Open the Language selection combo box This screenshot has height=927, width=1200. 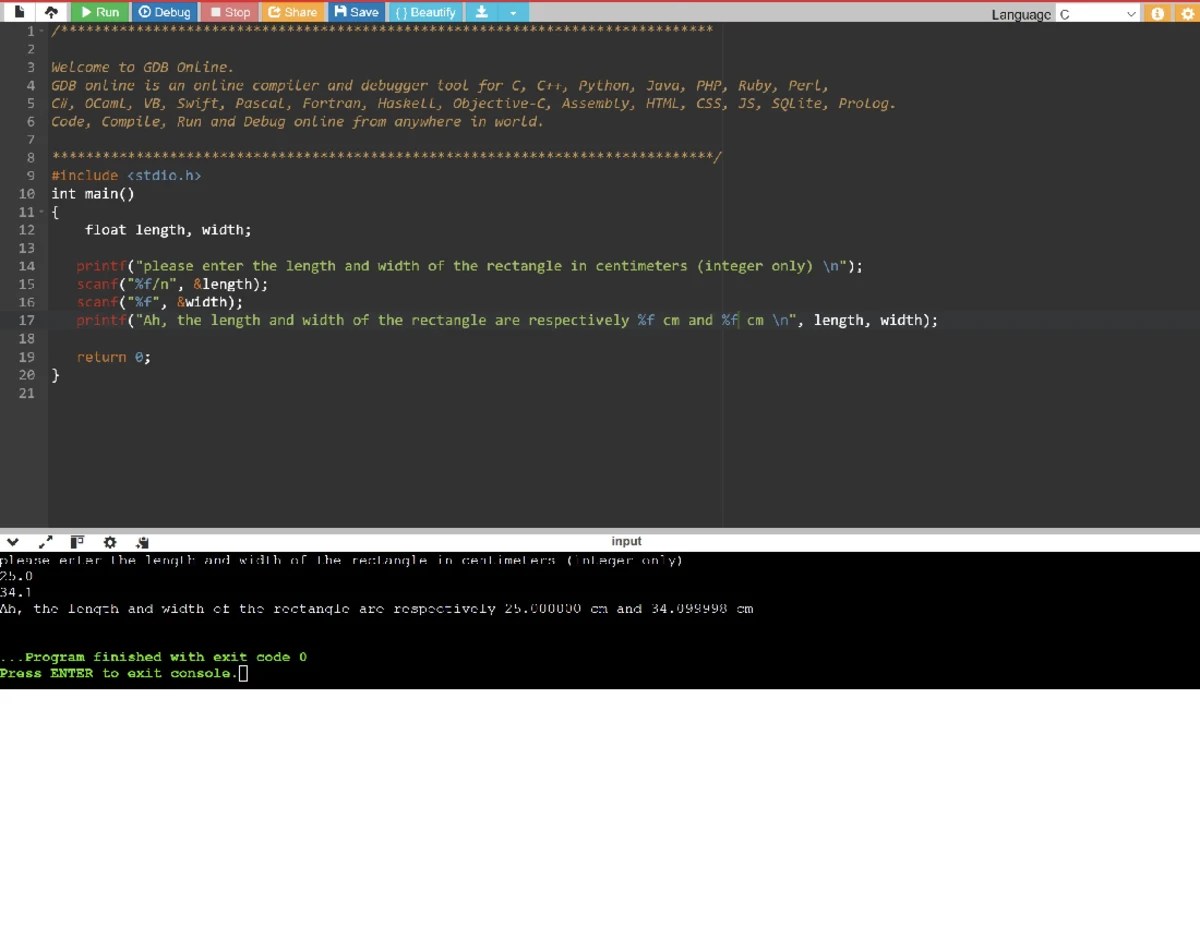coord(1098,14)
